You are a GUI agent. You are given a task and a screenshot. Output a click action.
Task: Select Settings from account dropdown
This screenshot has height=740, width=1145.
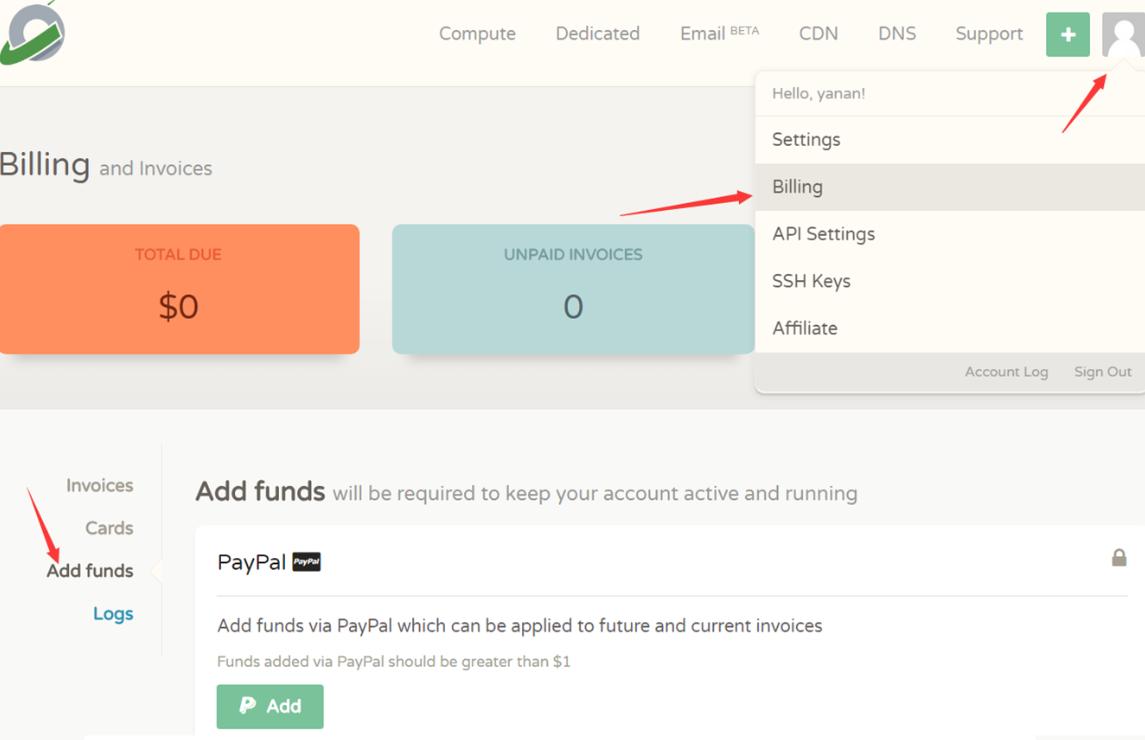(x=806, y=140)
